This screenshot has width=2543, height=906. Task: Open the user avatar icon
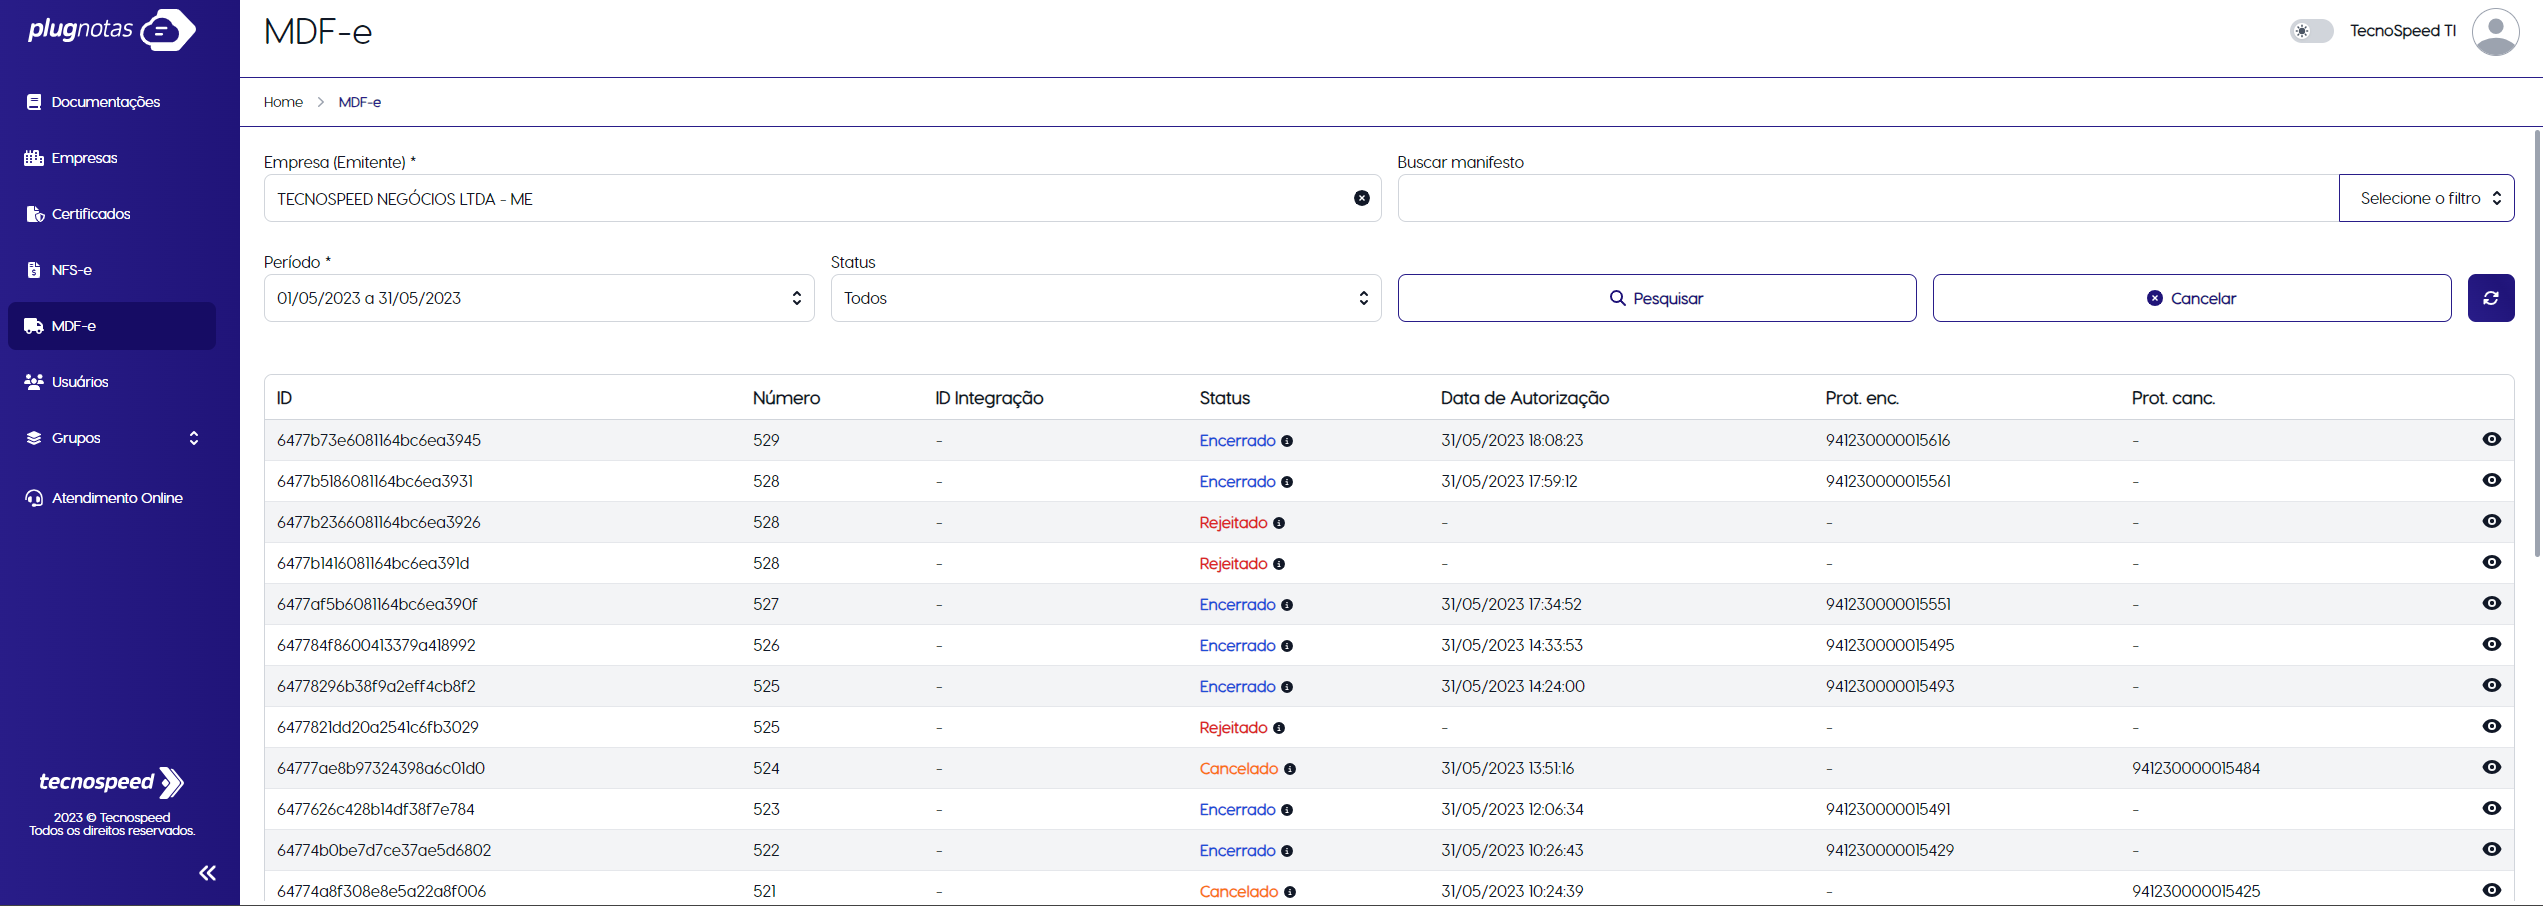2494,31
